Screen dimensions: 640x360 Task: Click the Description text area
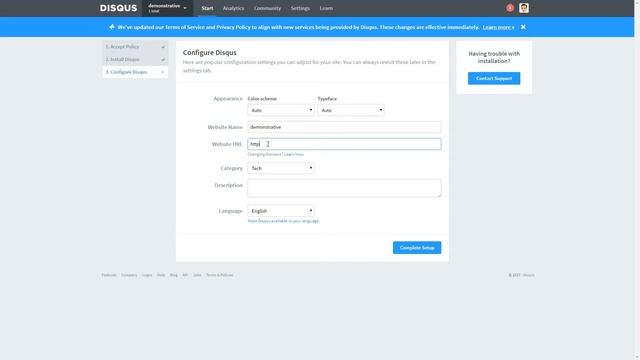pos(344,188)
